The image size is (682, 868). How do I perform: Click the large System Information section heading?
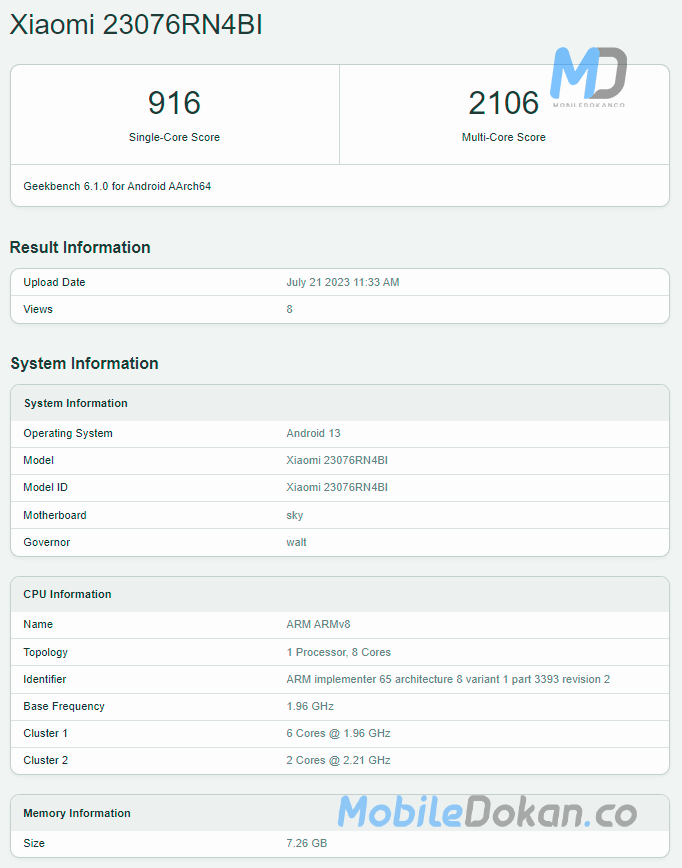[x=84, y=364]
